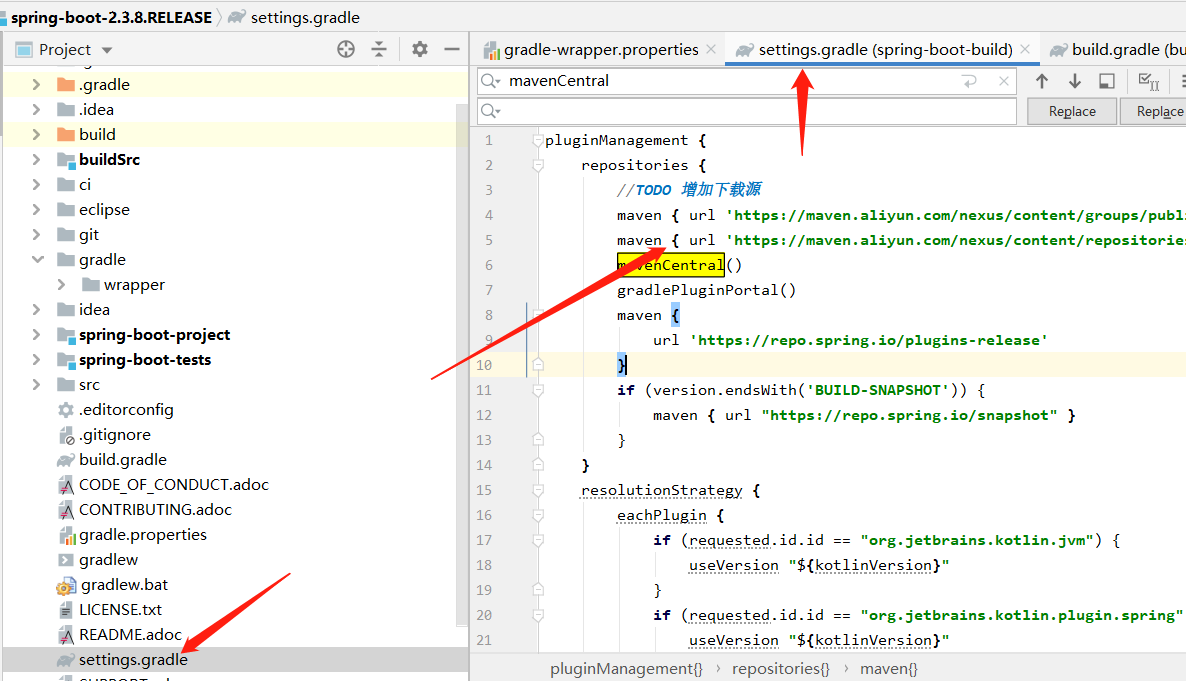Expand the src folder
This screenshot has width=1186, height=681.
pyautogui.click(x=36, y=384)
